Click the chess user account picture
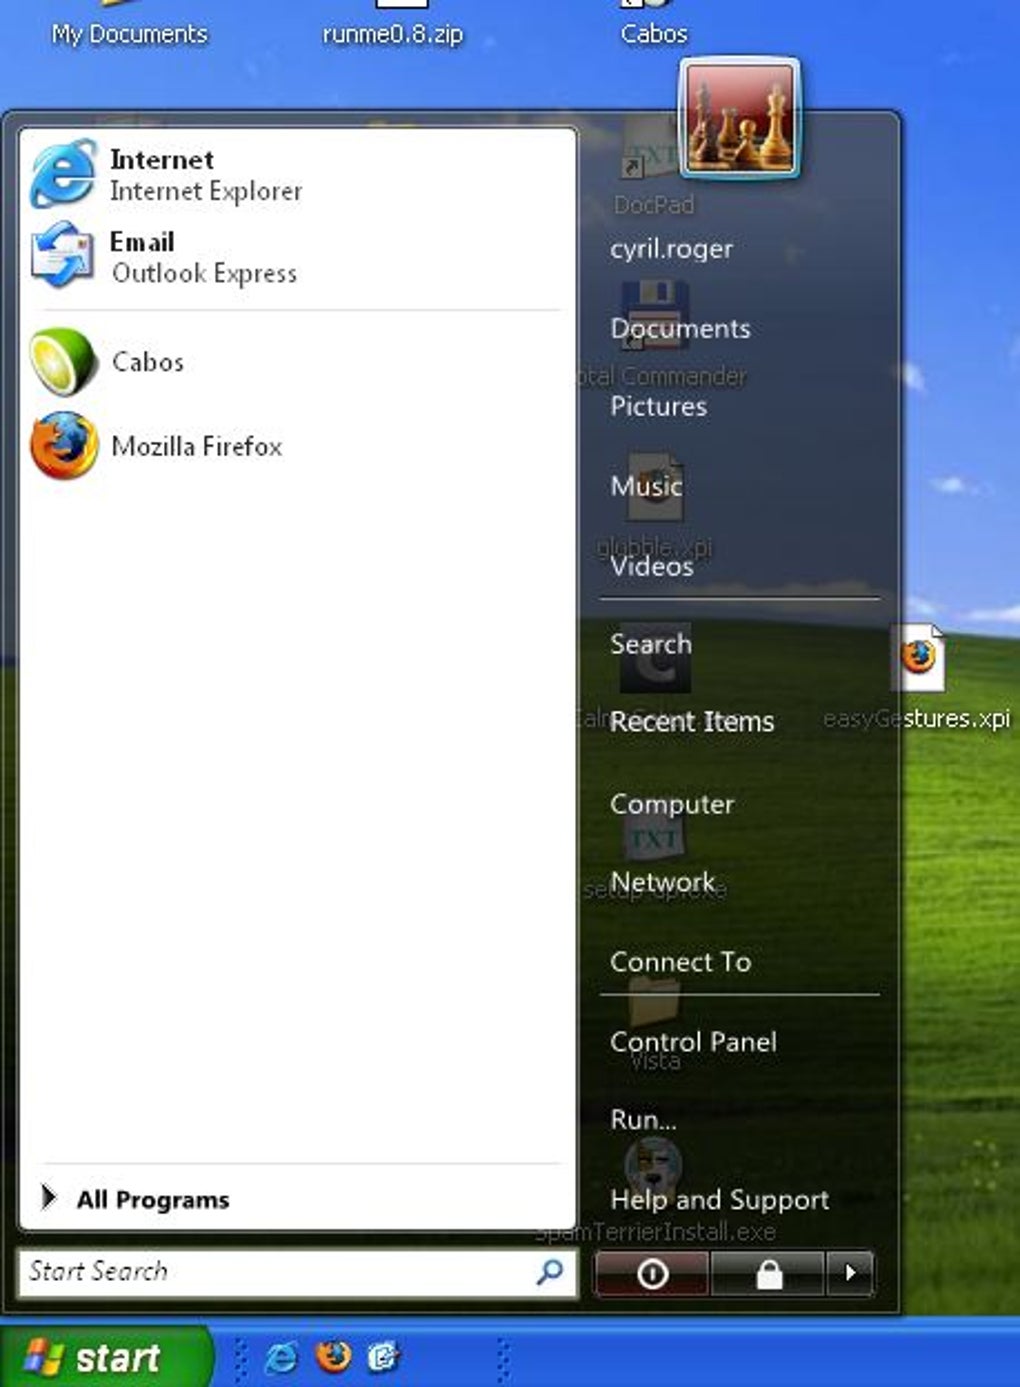Image resolution: width=1020 pixels, height=1387 pixels. (x=739, y=118)
